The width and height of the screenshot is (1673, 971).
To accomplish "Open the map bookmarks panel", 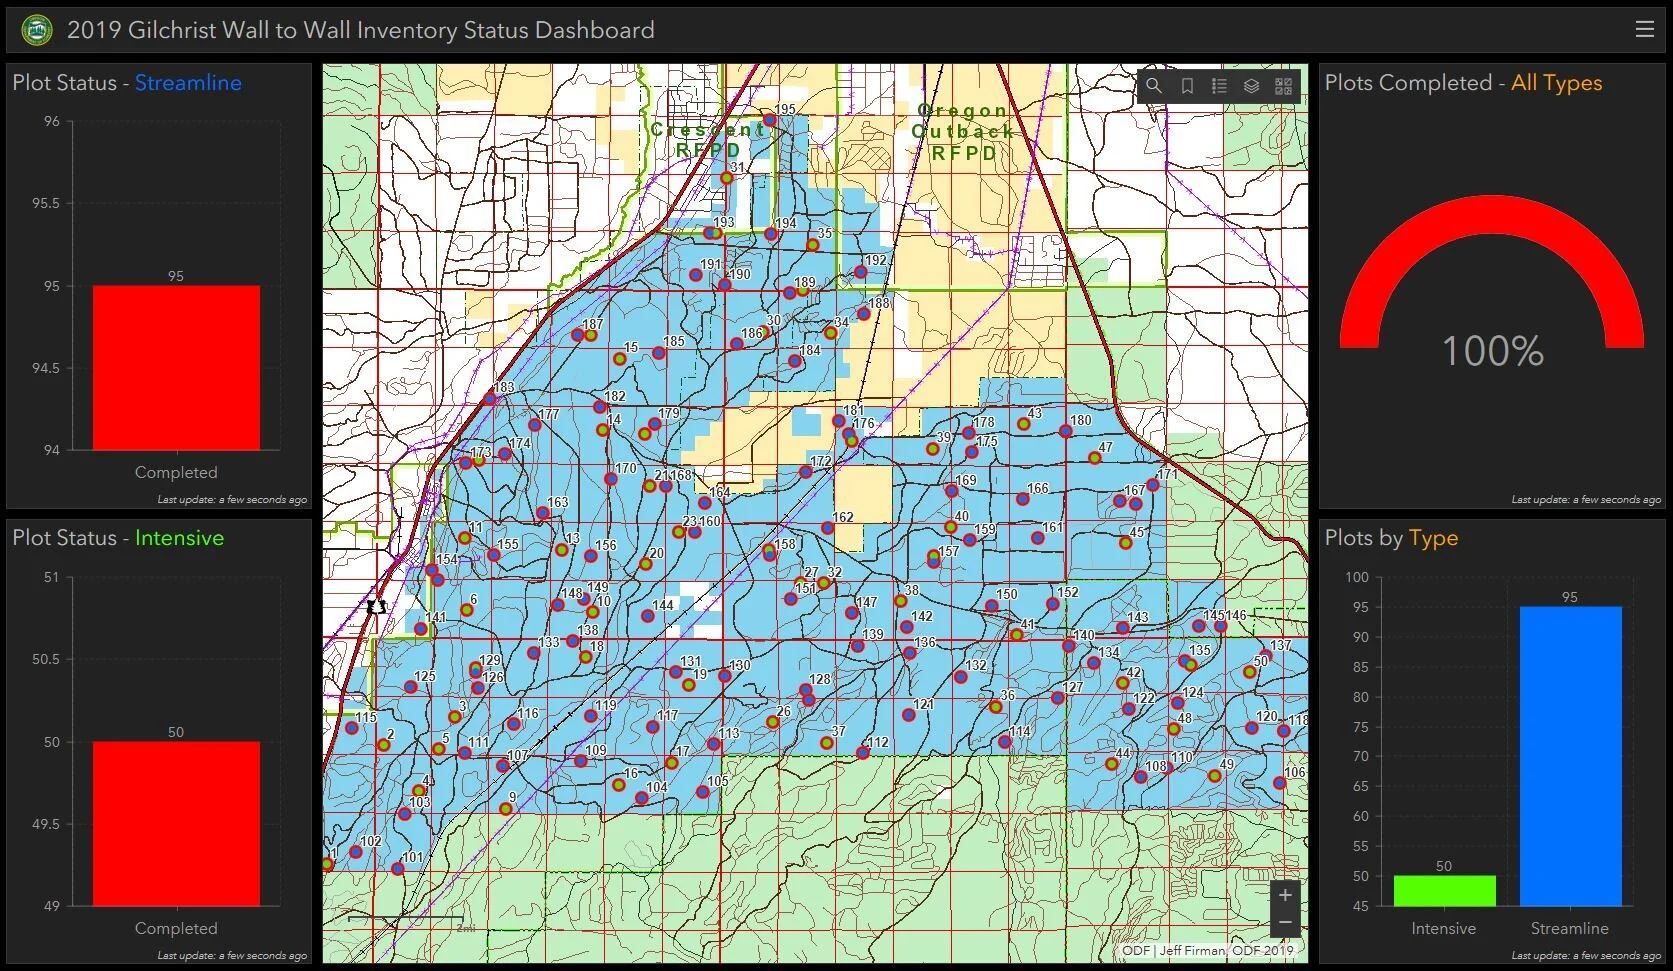I will click(x=1187, y=86).
